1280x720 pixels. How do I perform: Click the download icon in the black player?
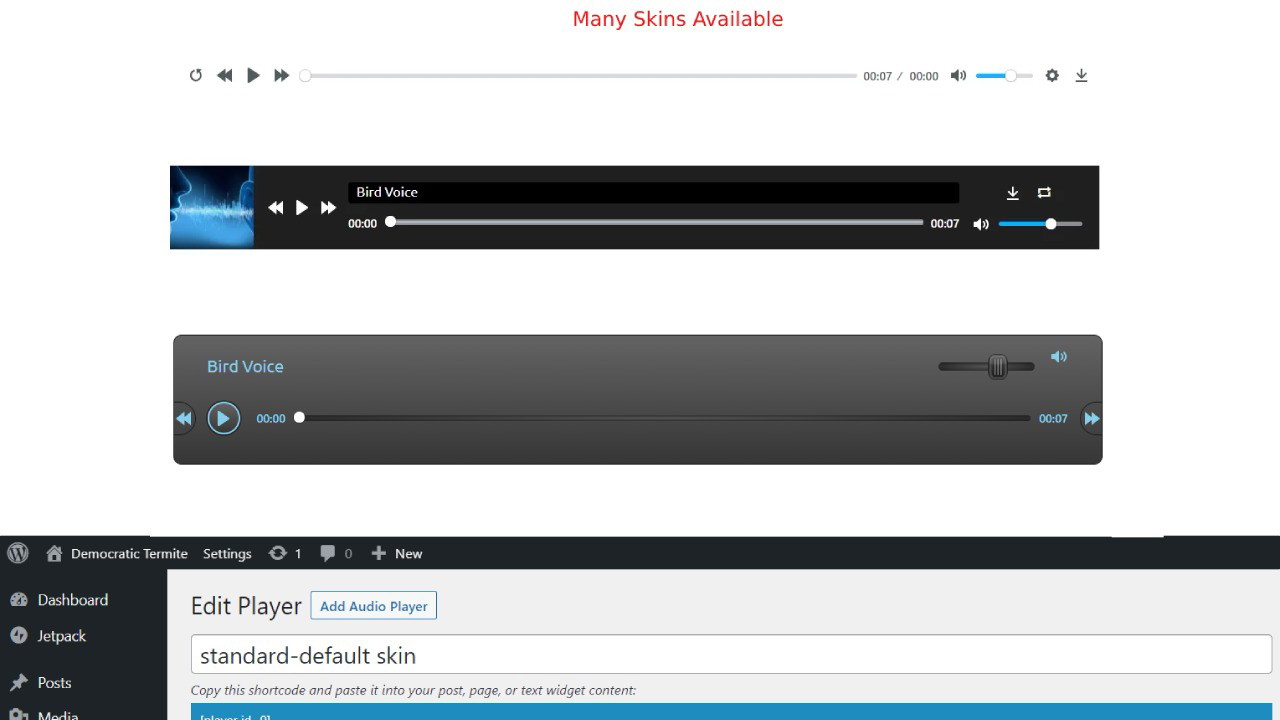click(x=1012, y=192)
